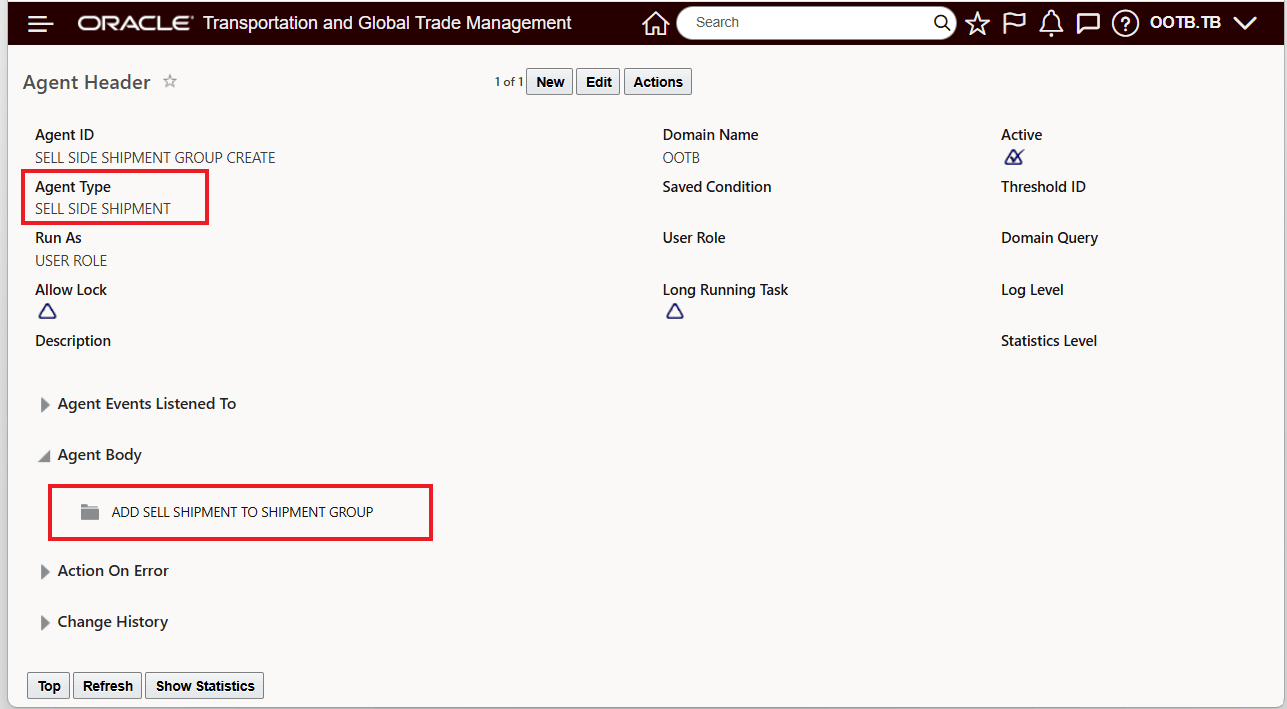Click the Home icon in the header
1287x709 pixels.
[655, 22]
